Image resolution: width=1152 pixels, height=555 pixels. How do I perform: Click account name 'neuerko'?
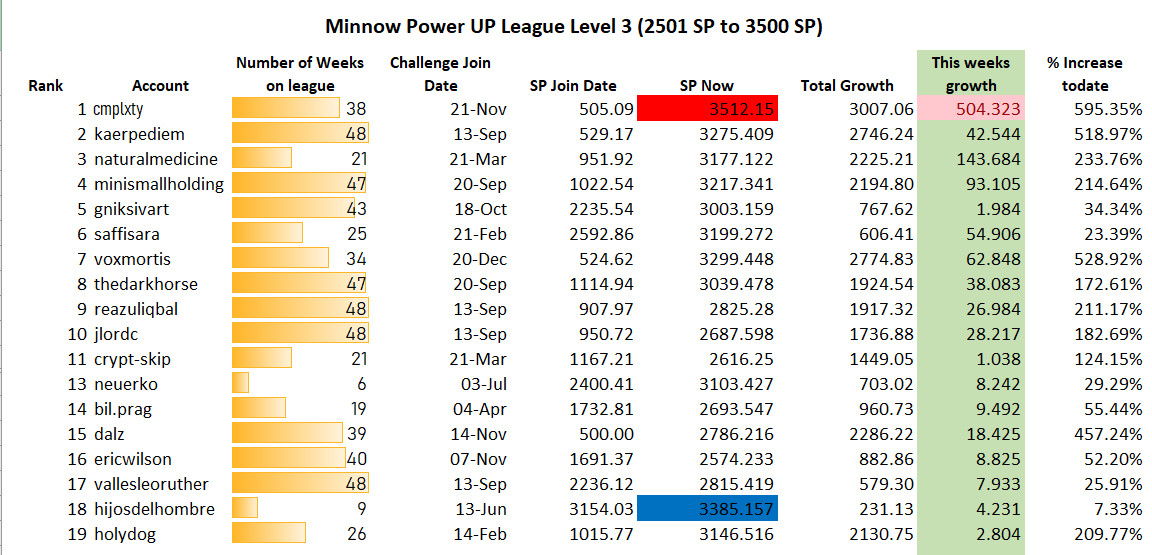pyautogui.click(x=126, y=384)
